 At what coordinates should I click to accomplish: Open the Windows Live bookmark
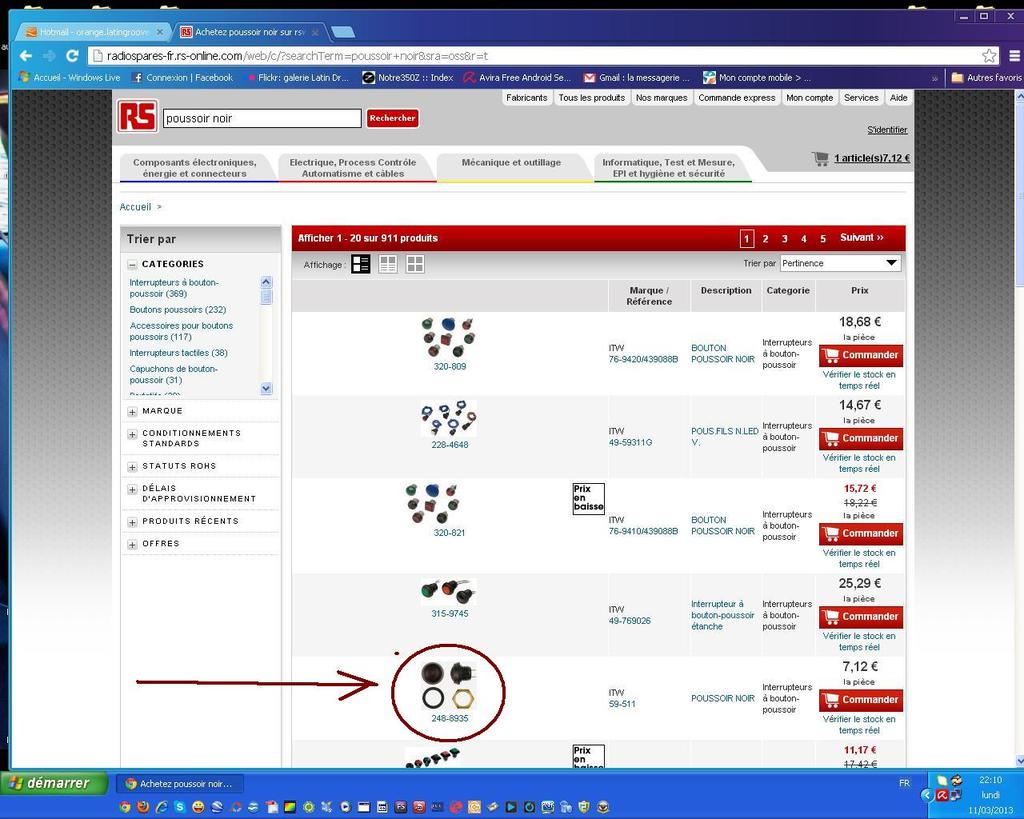[x=70, y=78]
